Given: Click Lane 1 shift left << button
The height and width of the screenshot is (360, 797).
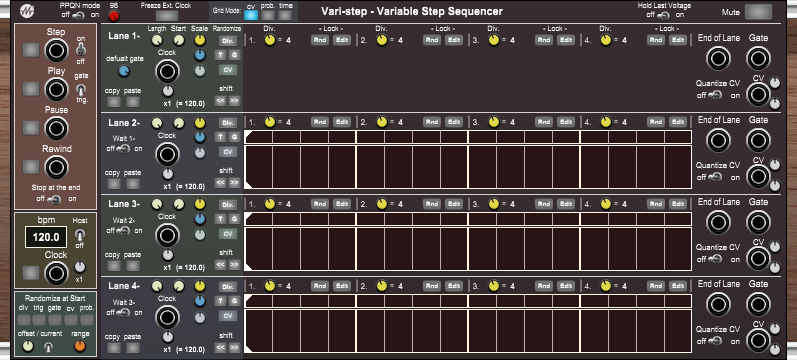Looking at the screenshot, I should [220, 101].
